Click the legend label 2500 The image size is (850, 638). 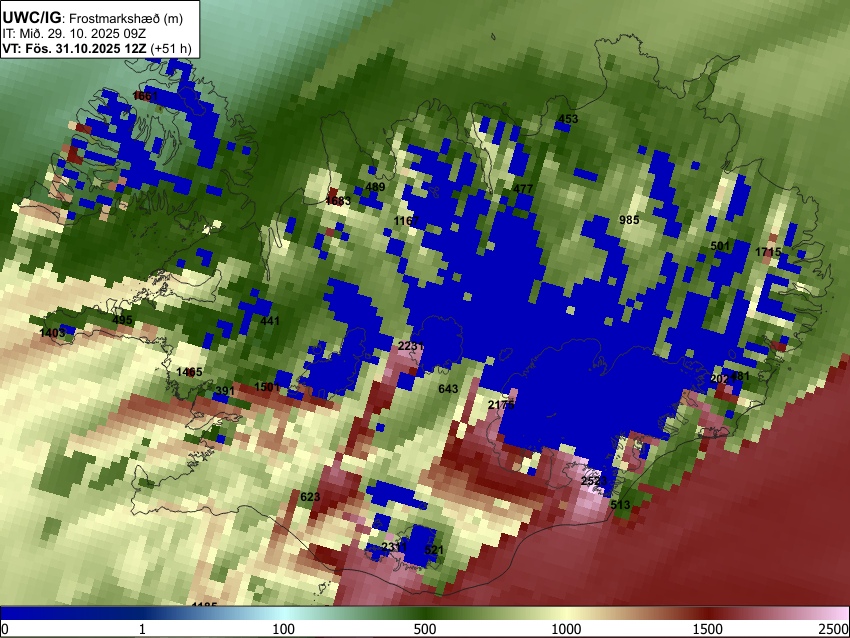click(834, 629)
